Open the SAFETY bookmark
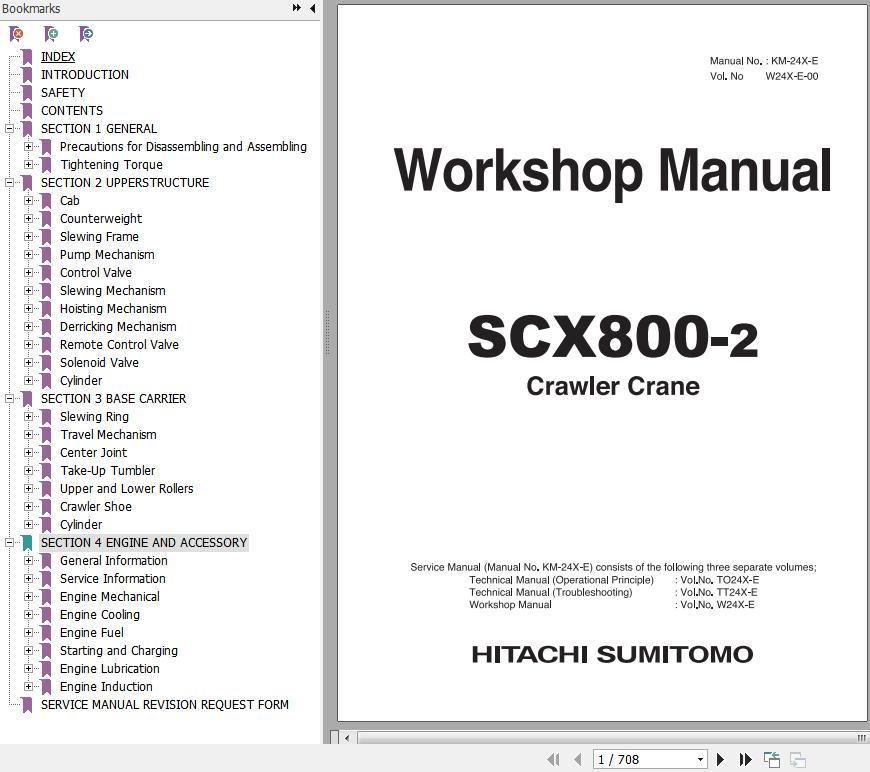This screenshot has height=772, width=870. point(63,93)
